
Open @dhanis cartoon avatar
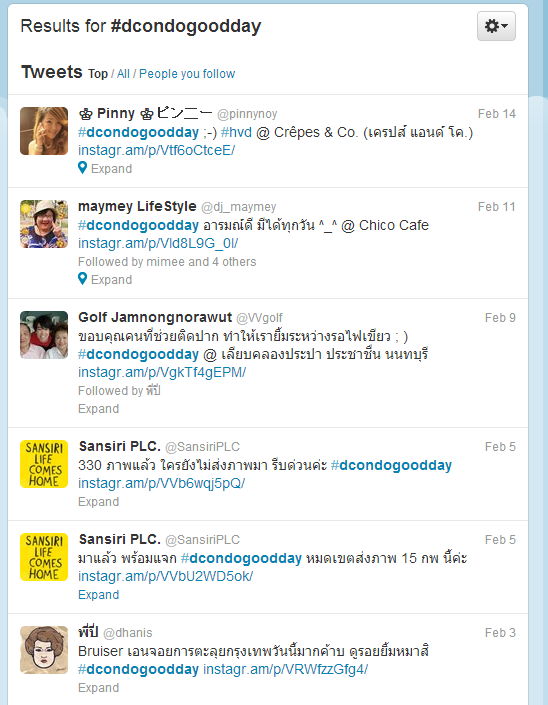44,650
